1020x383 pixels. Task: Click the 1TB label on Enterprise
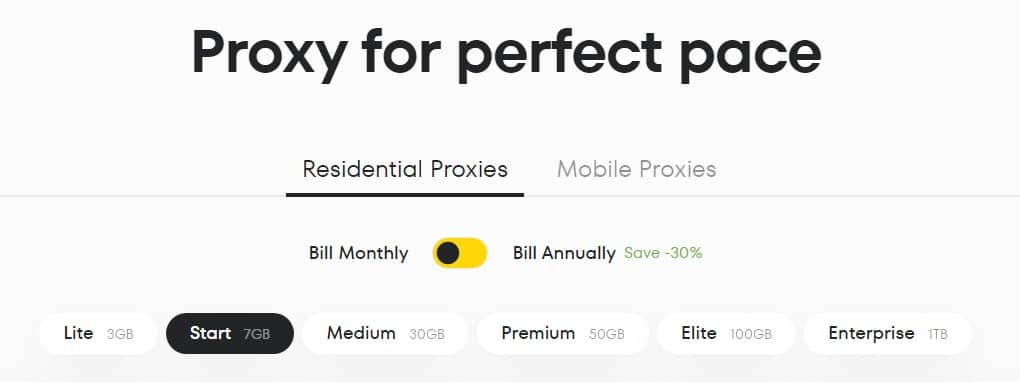tap(937, 335)
